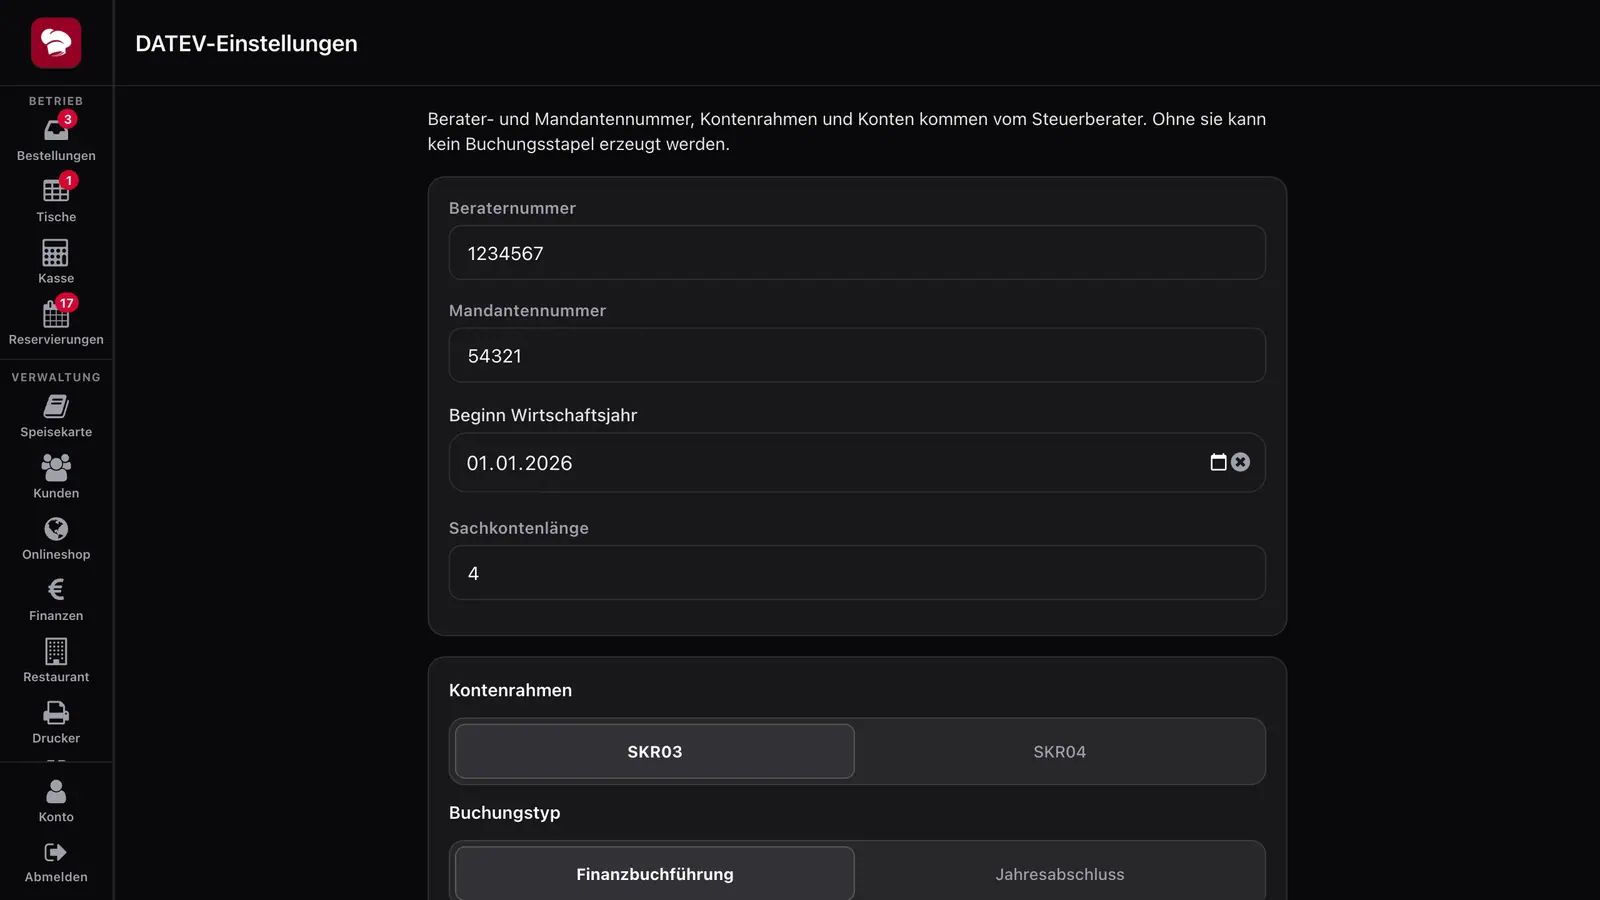Click the Speisekarte label in sidebar
Viewport: 1600px width, 900px height.
[x=56, y=432]
